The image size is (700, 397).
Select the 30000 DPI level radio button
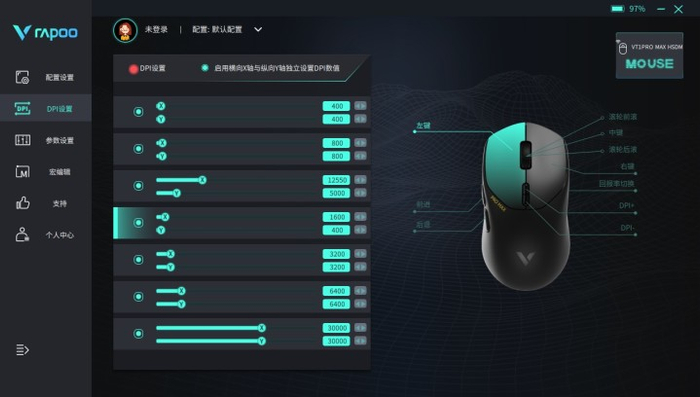pos(138,334)
